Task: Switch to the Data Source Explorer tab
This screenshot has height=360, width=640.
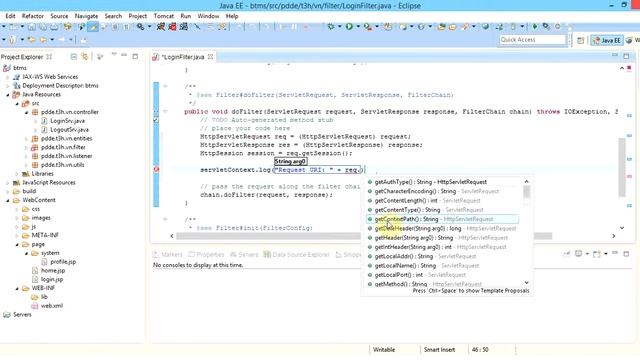Action: coord(296,255)
